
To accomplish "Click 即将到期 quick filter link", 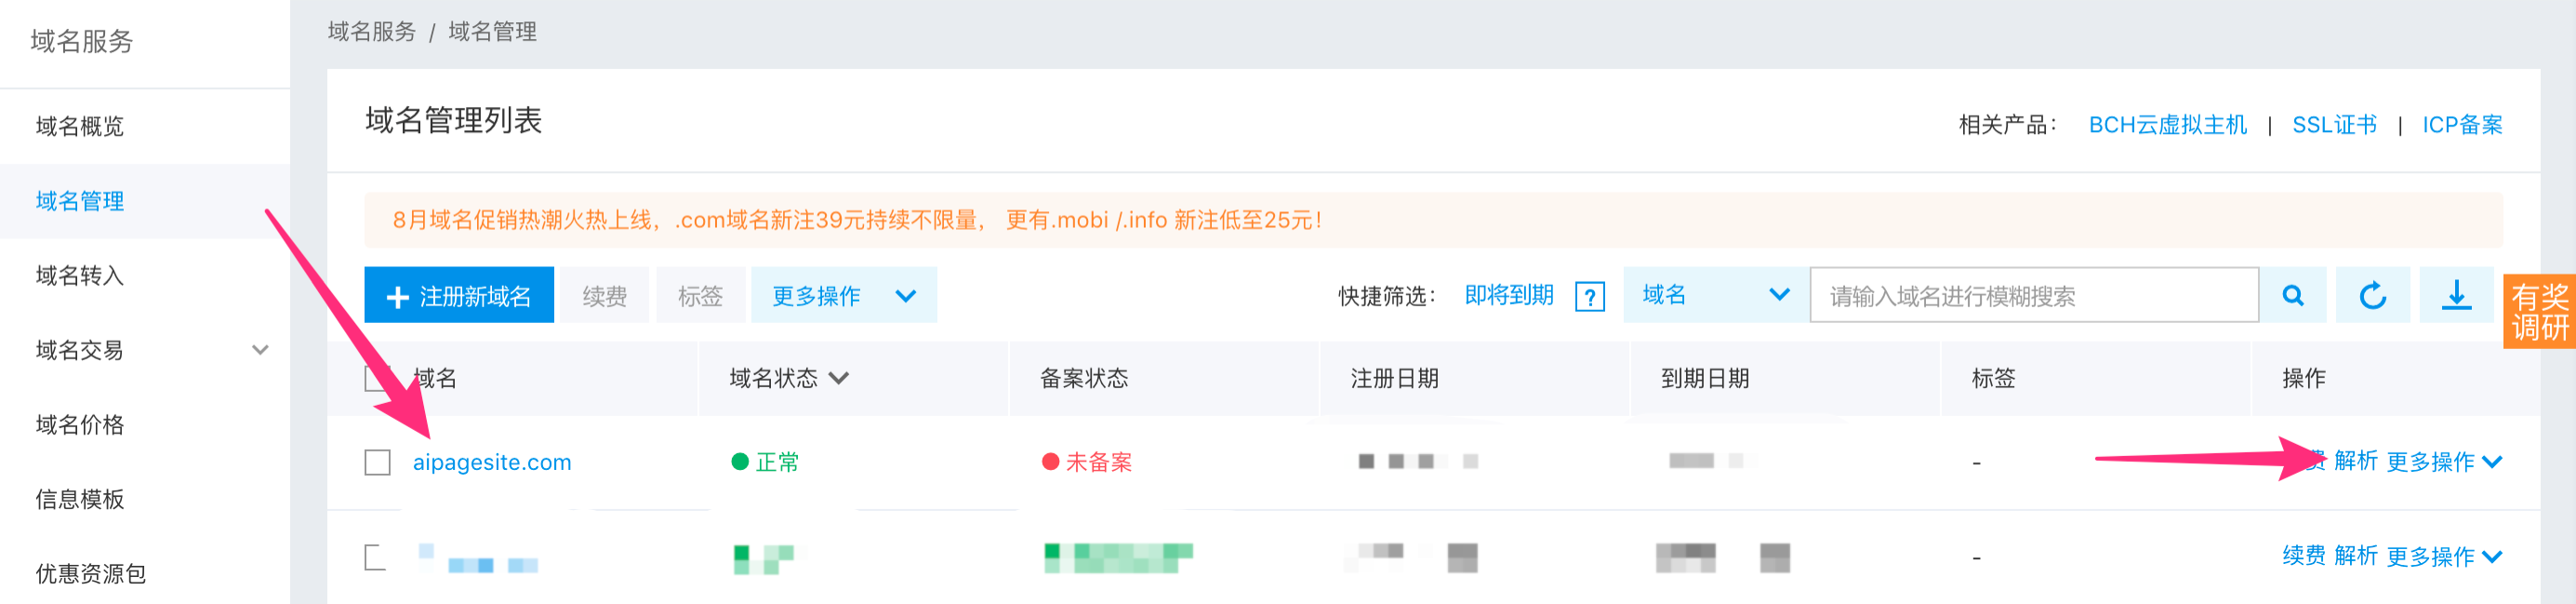I will pyautogui.click(x=1508, y=295).
